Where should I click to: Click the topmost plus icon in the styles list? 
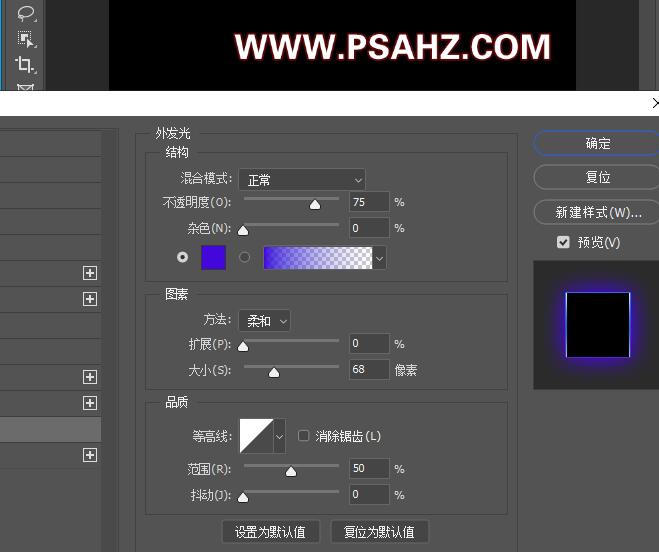90,273
